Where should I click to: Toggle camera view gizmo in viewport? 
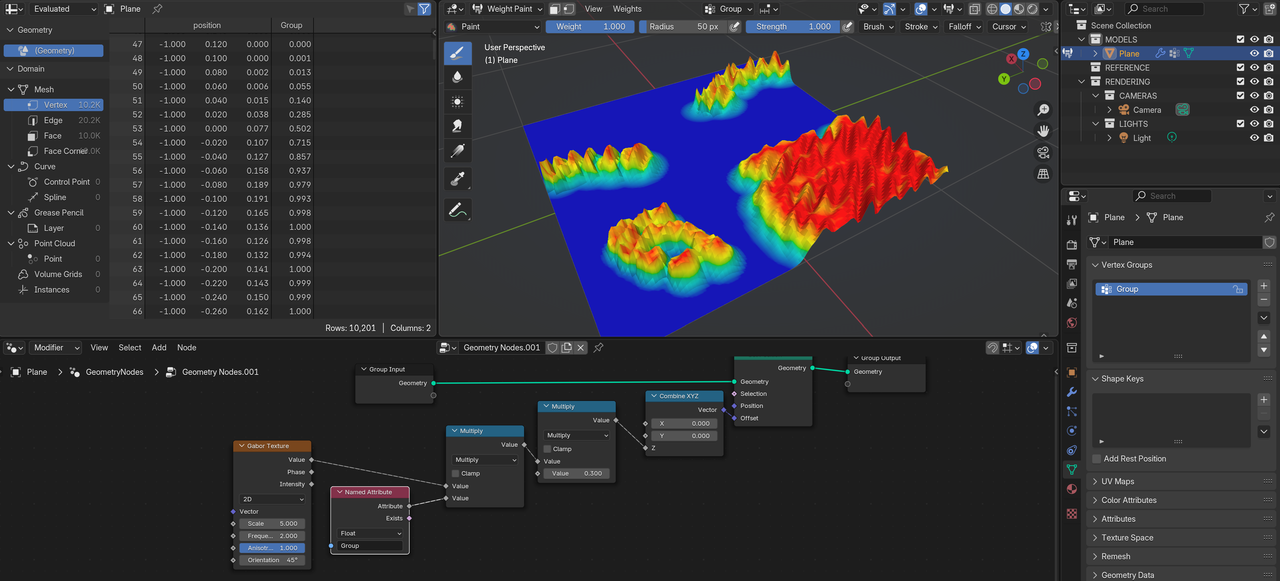(1043, 152)
